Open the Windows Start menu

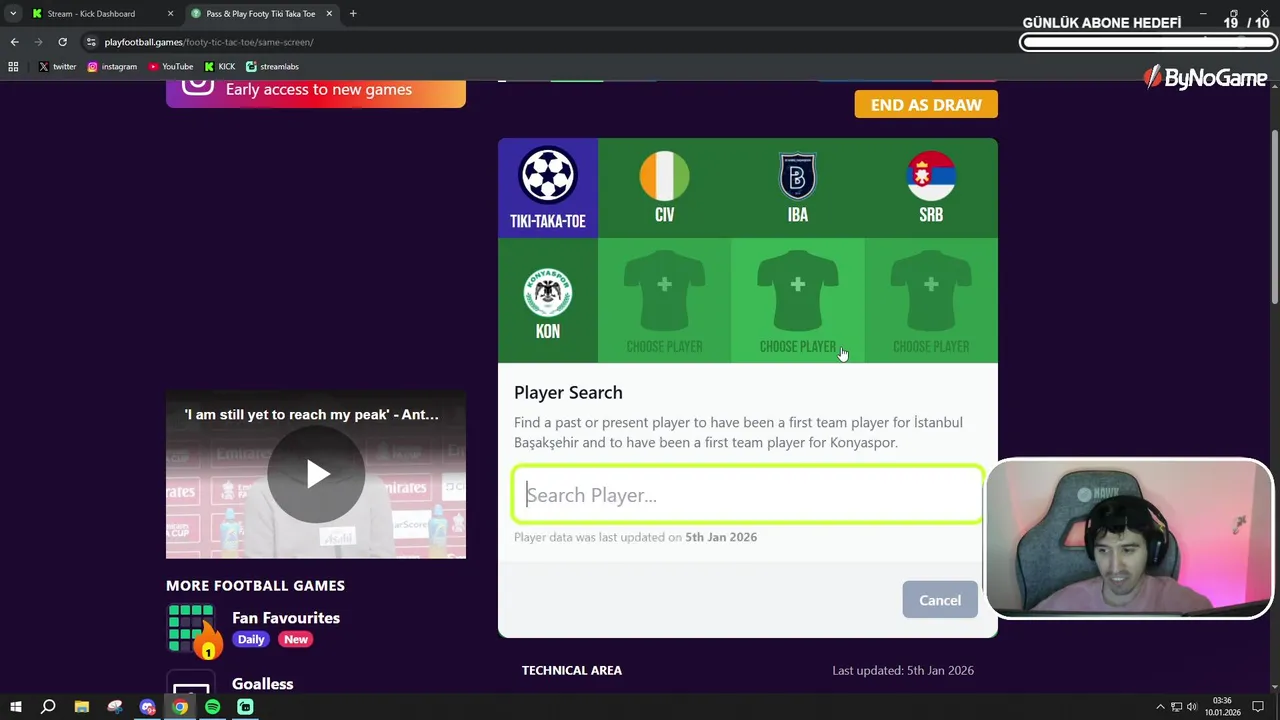pos(15,707)
